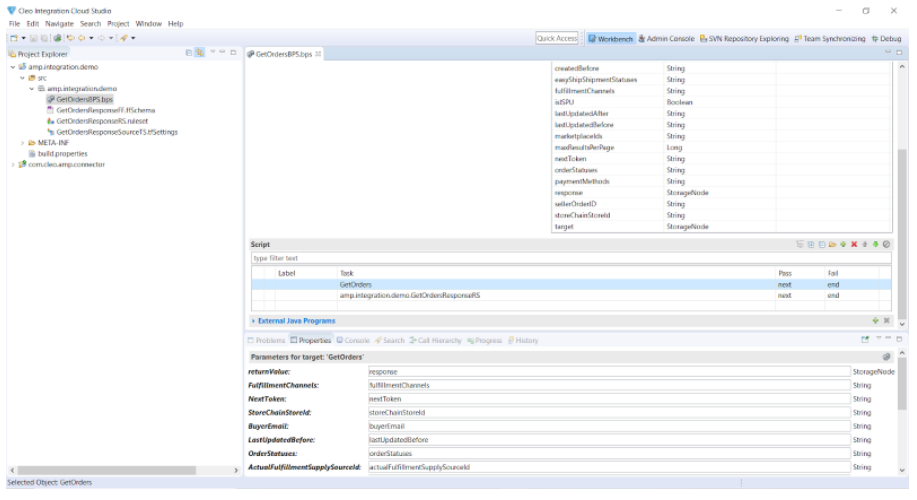Switch to the Debug perspective

click(x=886, y=39)
